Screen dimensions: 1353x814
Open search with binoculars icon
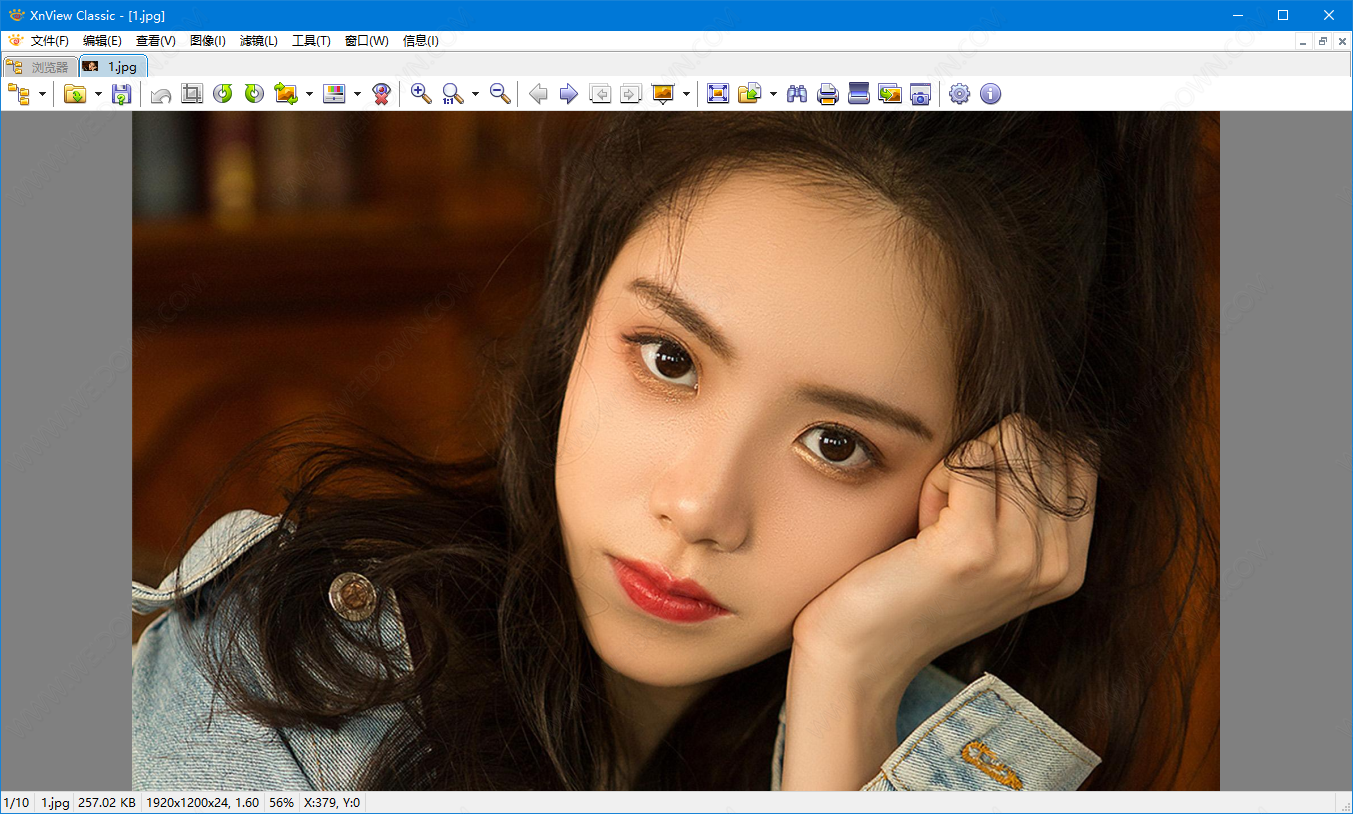pyautogui.click(x=797, y=94)
